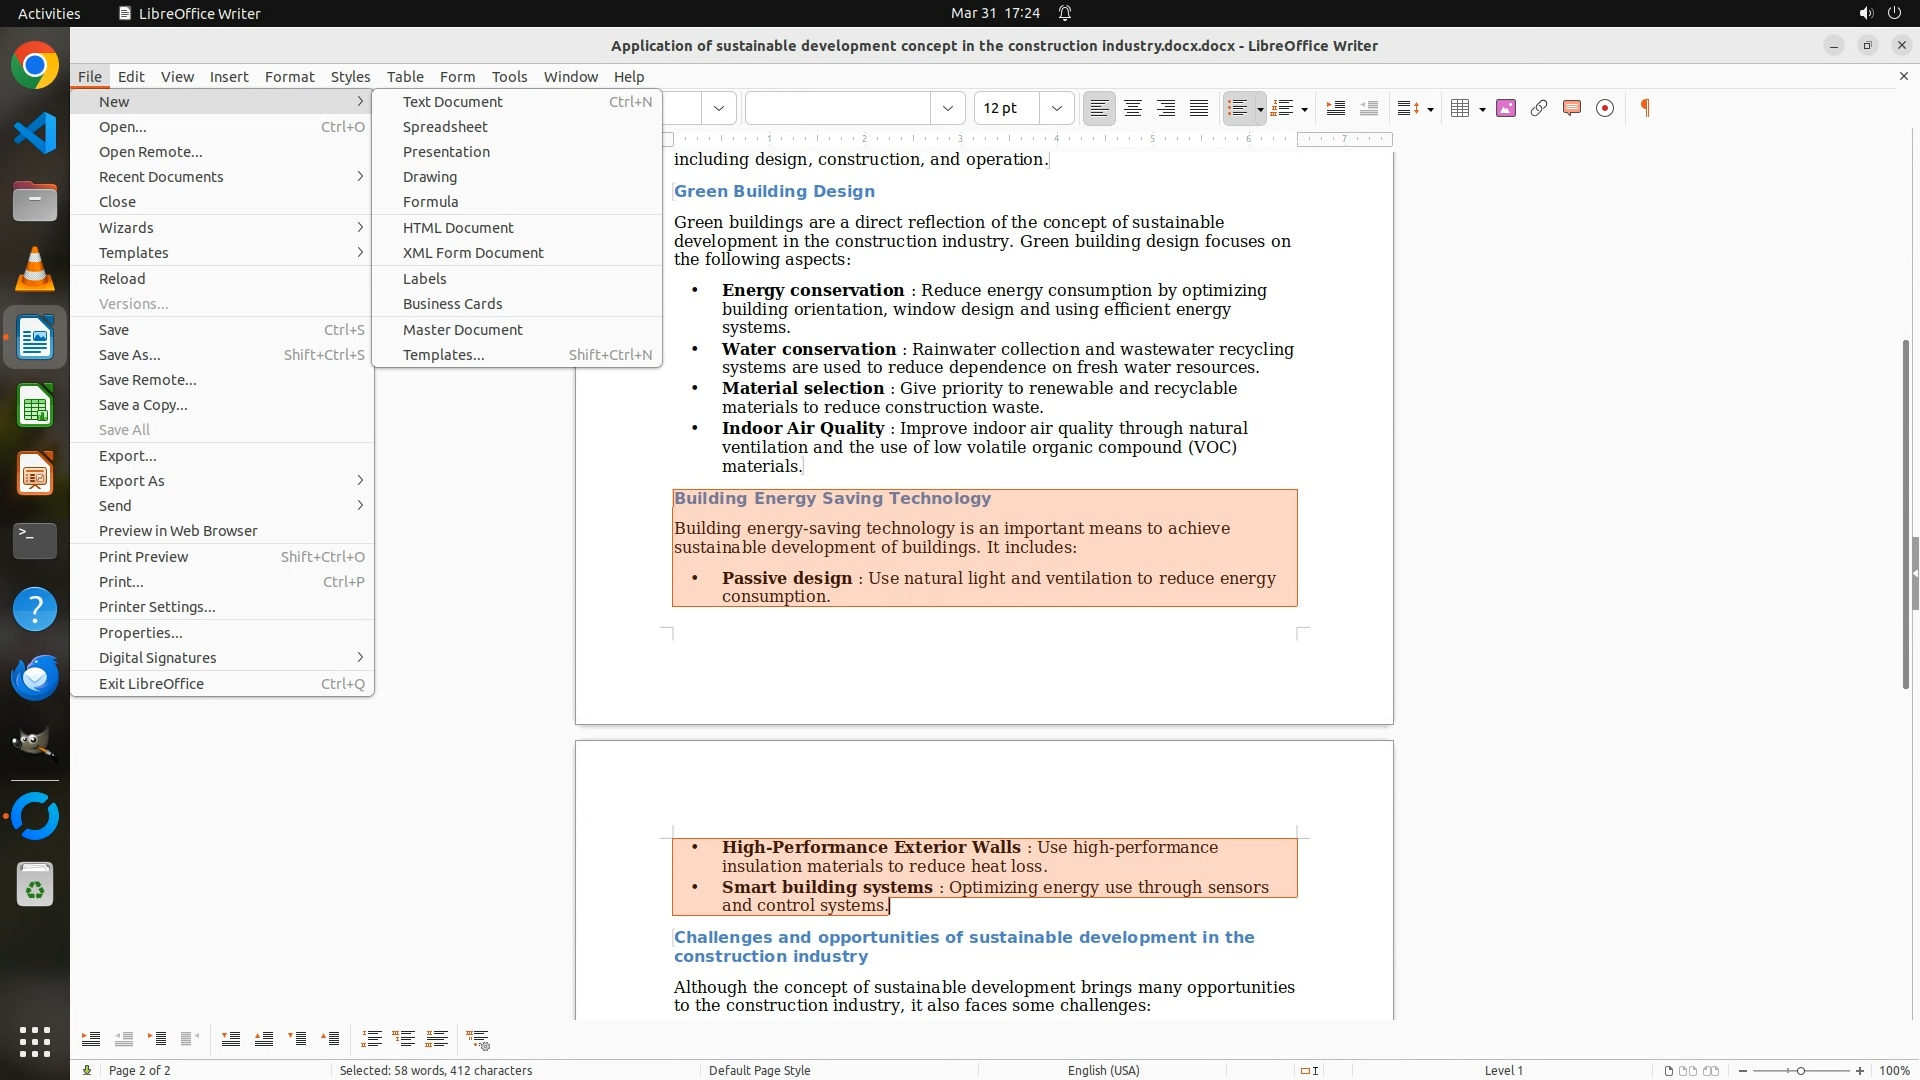This screenshot has height=1080, width=1920.
Task: Click the zoom slider in status bar
Action: pyautogui.click(x=1800, y=1070)
